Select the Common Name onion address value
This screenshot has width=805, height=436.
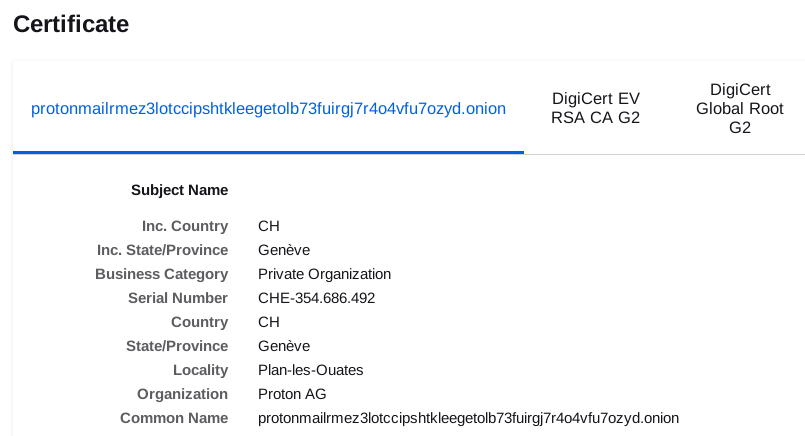[x=467, y=418]
